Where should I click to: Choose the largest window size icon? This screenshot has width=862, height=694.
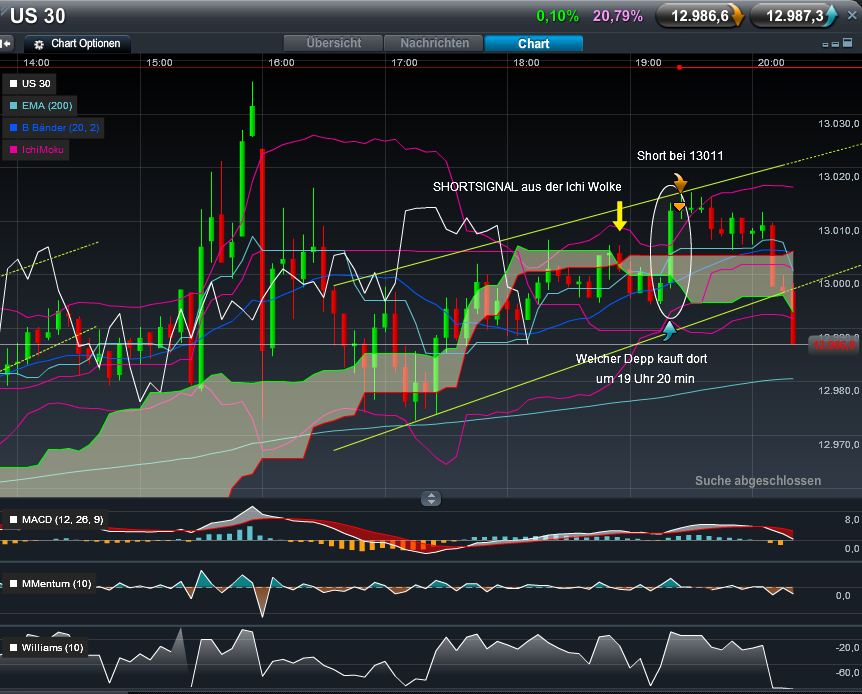[x=848, y=42]
